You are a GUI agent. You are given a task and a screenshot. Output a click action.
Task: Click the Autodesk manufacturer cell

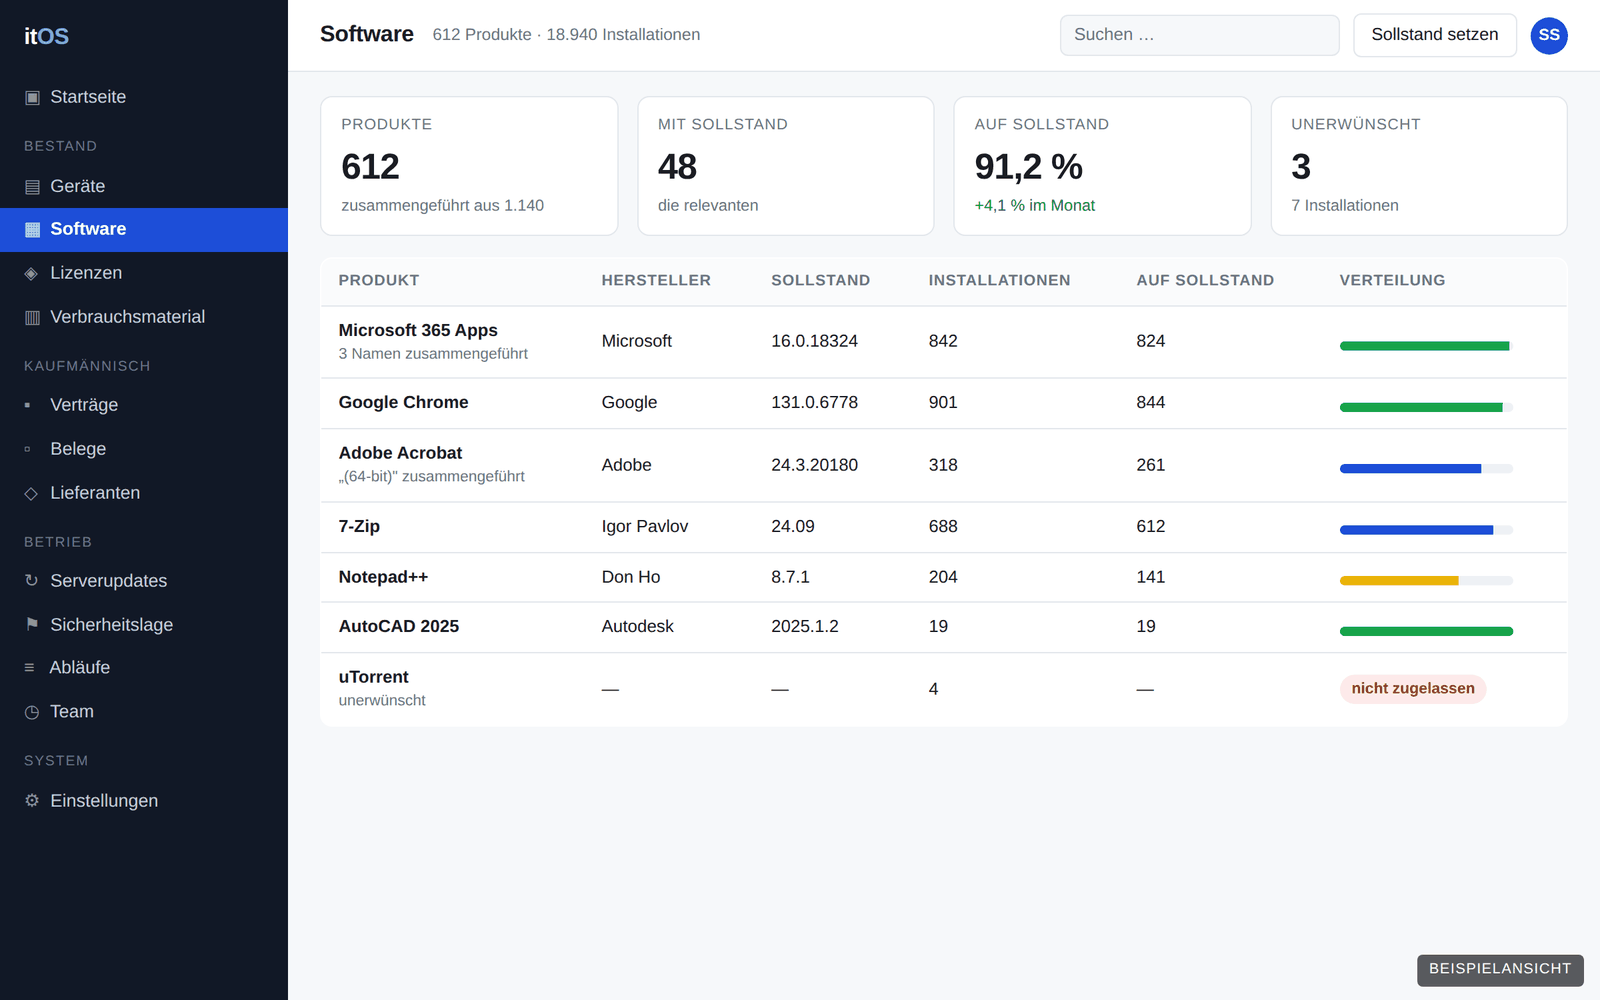coord(638,626)
